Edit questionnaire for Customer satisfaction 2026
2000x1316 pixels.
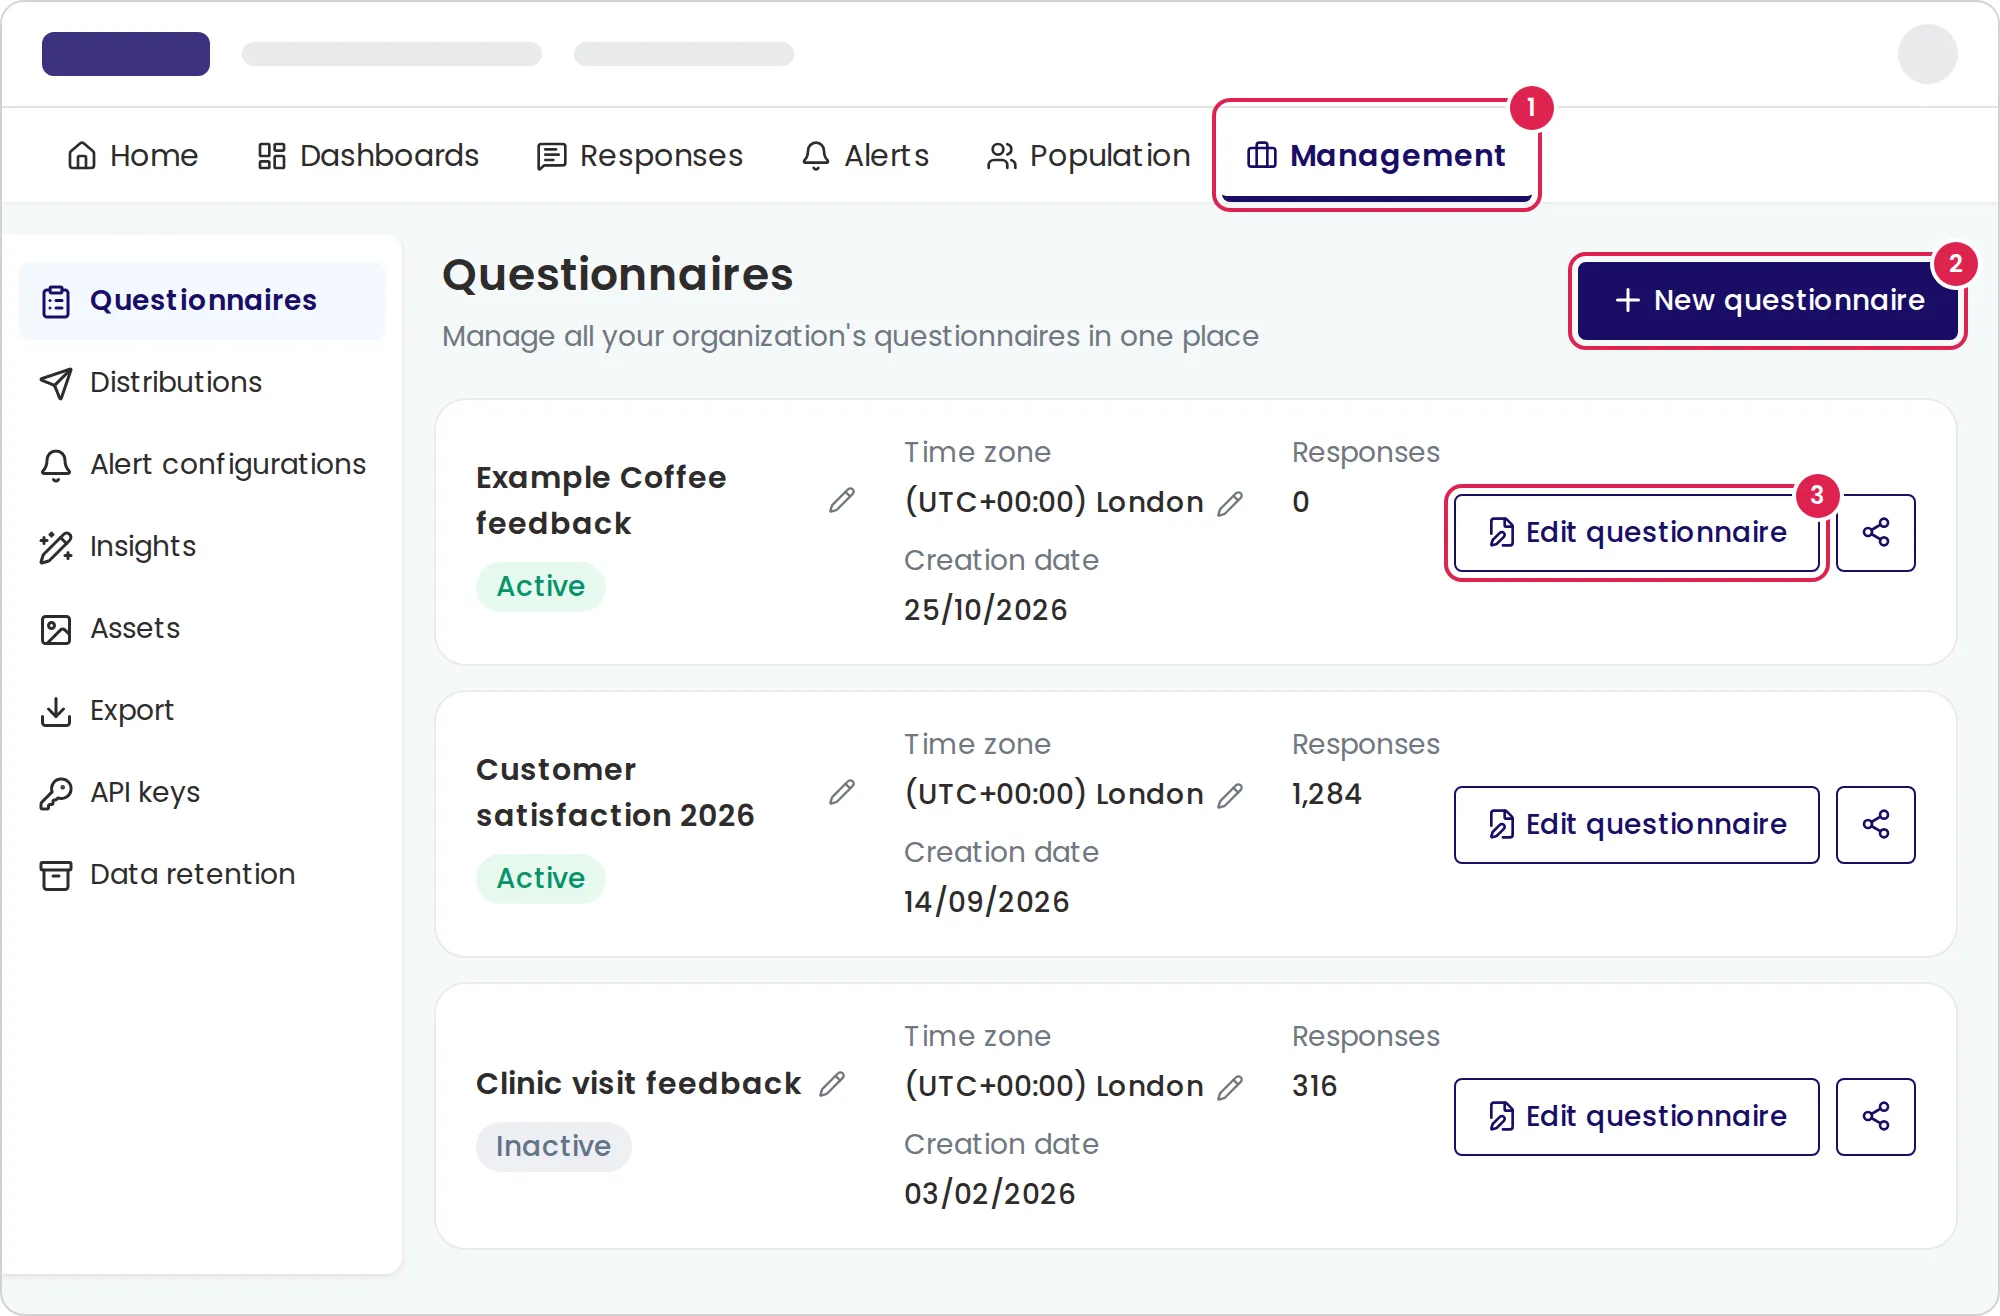[x=1636, y=824]
